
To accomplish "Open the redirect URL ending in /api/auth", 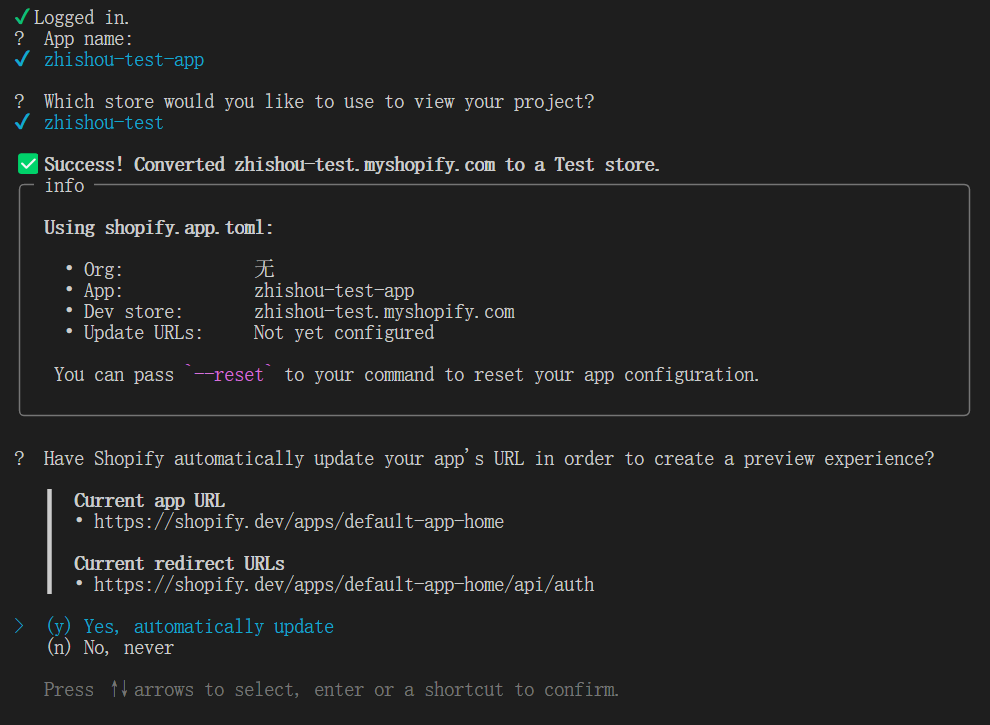I will click(x=344, y=585).
